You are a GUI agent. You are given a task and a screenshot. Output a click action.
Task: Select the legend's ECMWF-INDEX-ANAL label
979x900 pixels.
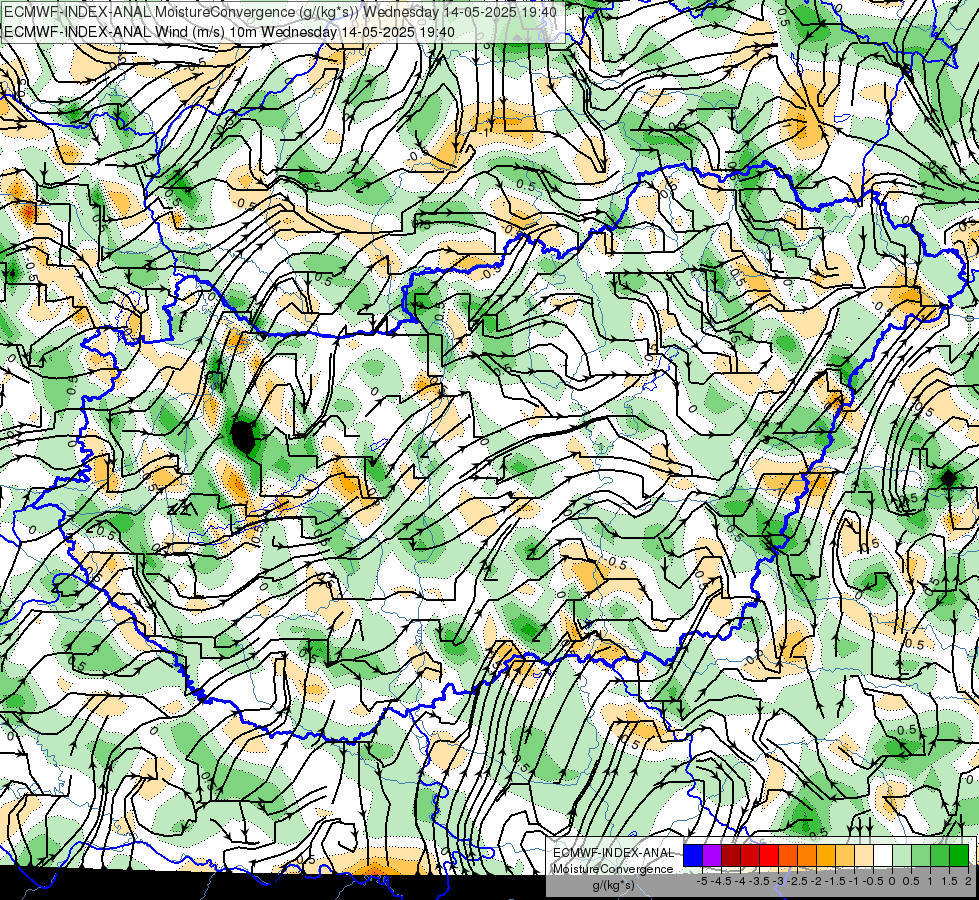(x=614, y=853)
